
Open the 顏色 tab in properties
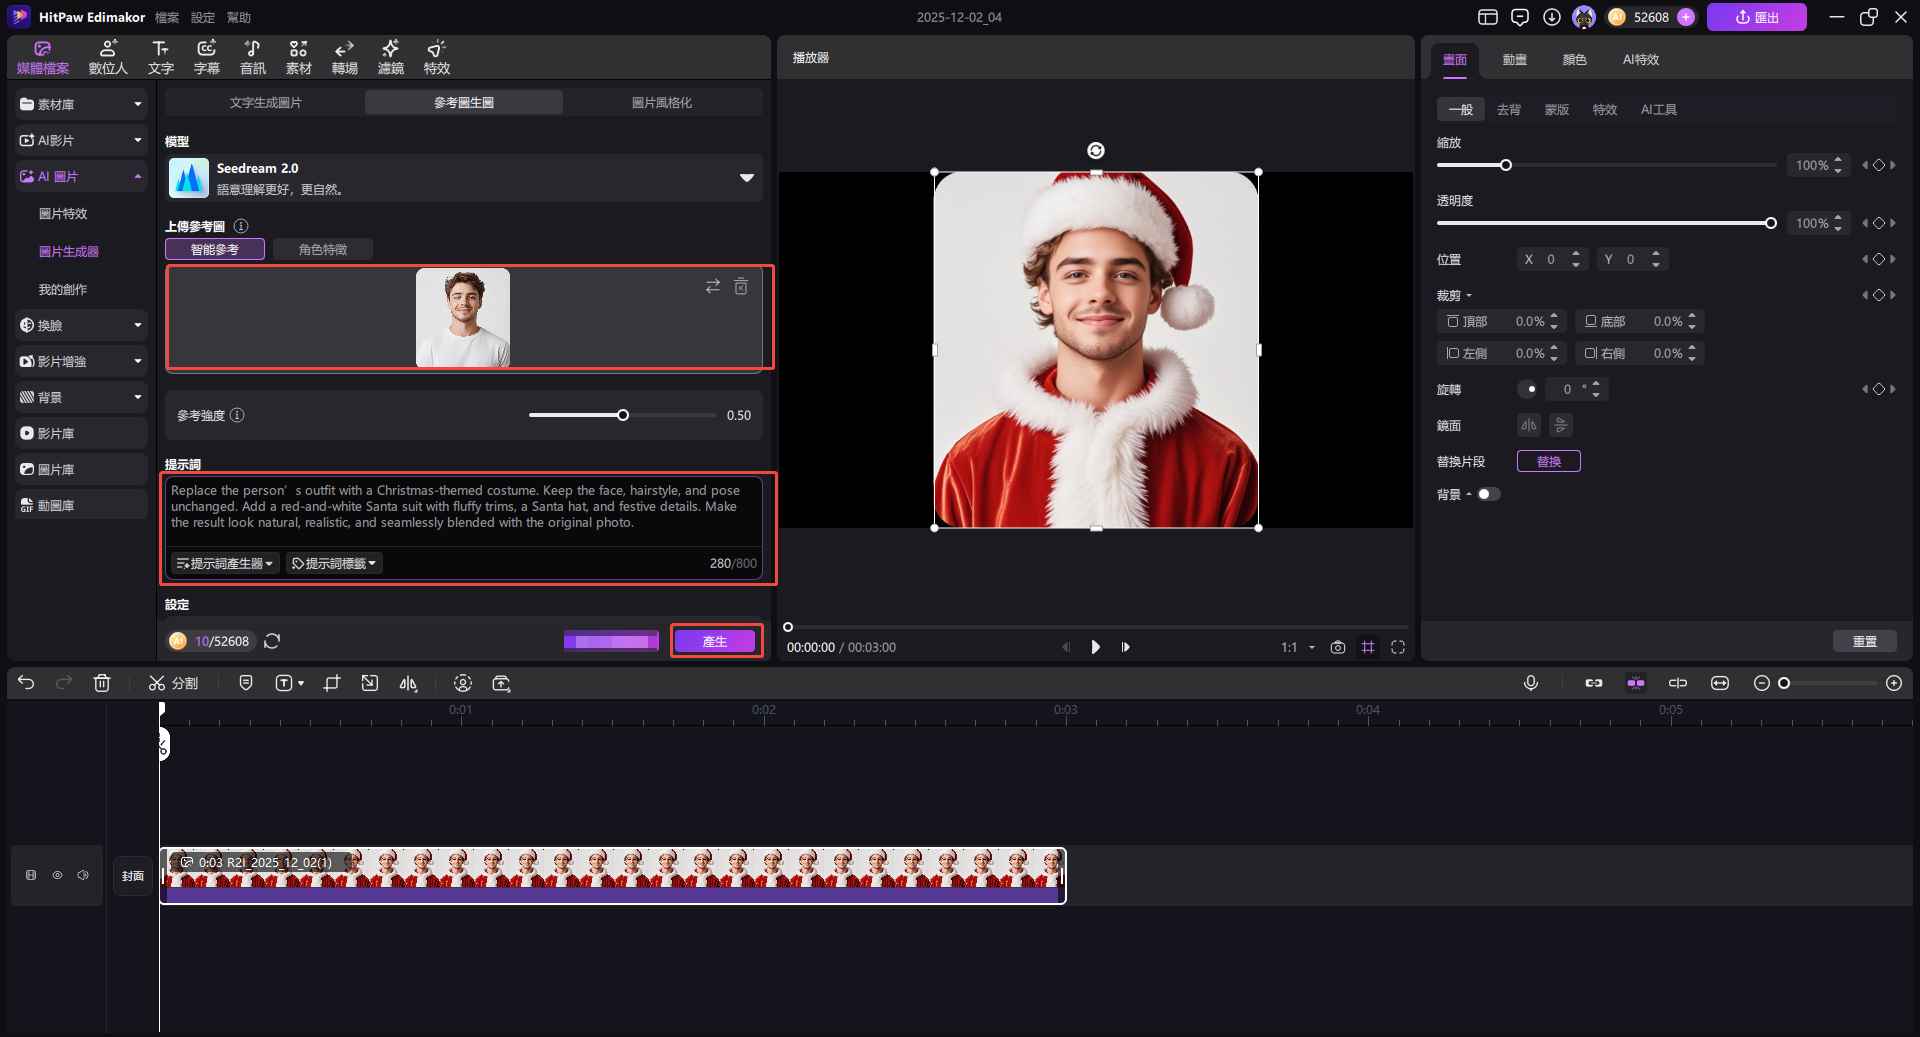[x=1574, y=60]
